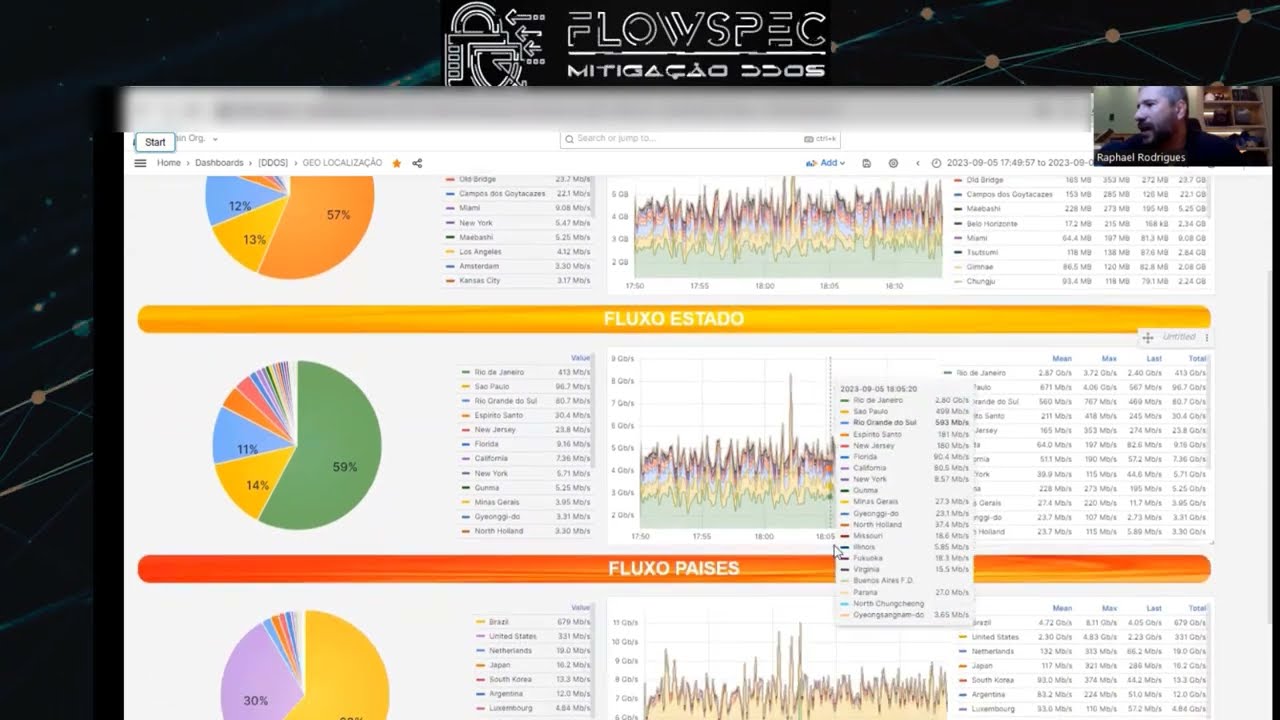Click the save dashboard icon

pos(866,163)
